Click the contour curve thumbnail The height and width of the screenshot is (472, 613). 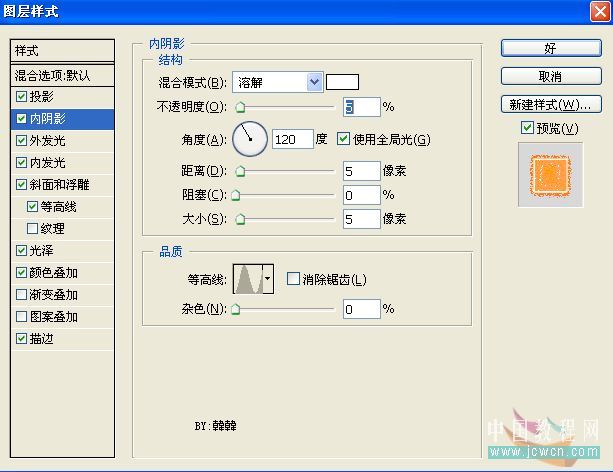(248, 279)
